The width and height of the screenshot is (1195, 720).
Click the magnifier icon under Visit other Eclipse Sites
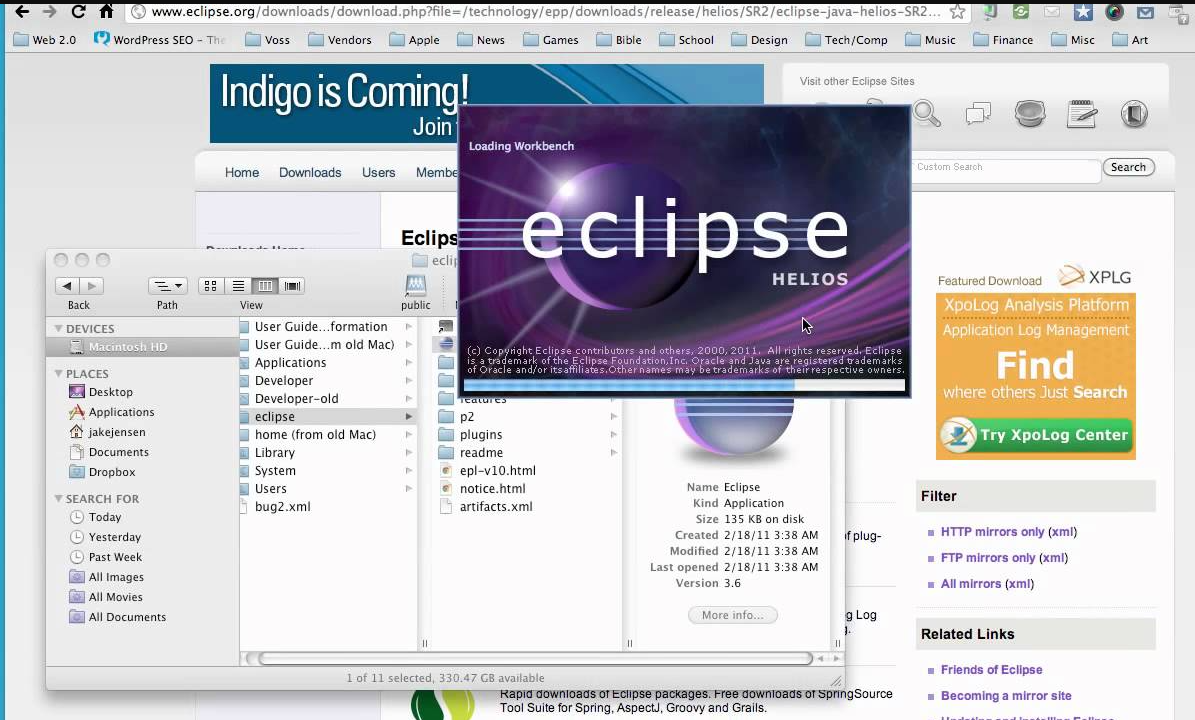(927, 114)
